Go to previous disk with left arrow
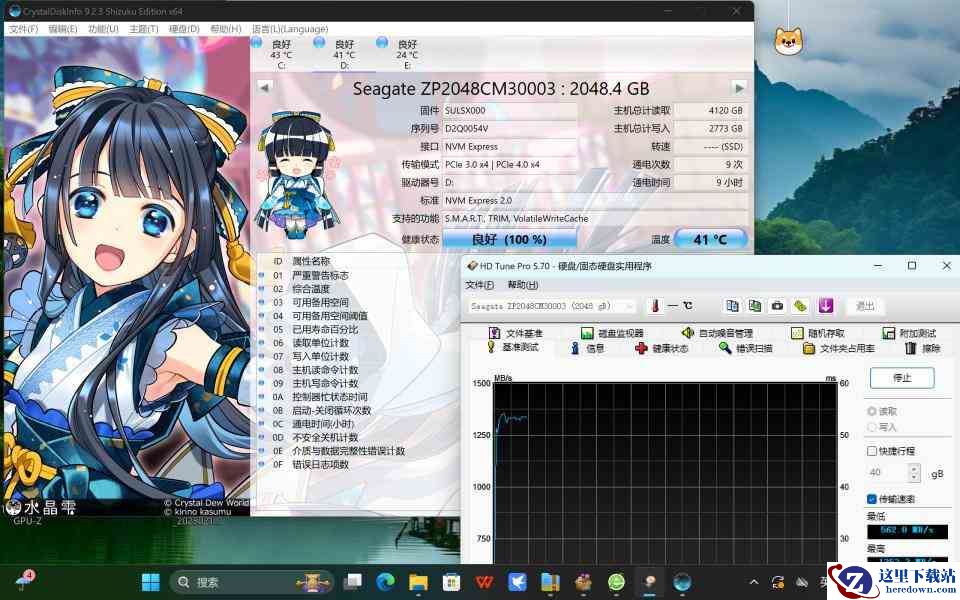 click(x=264, y=88)
